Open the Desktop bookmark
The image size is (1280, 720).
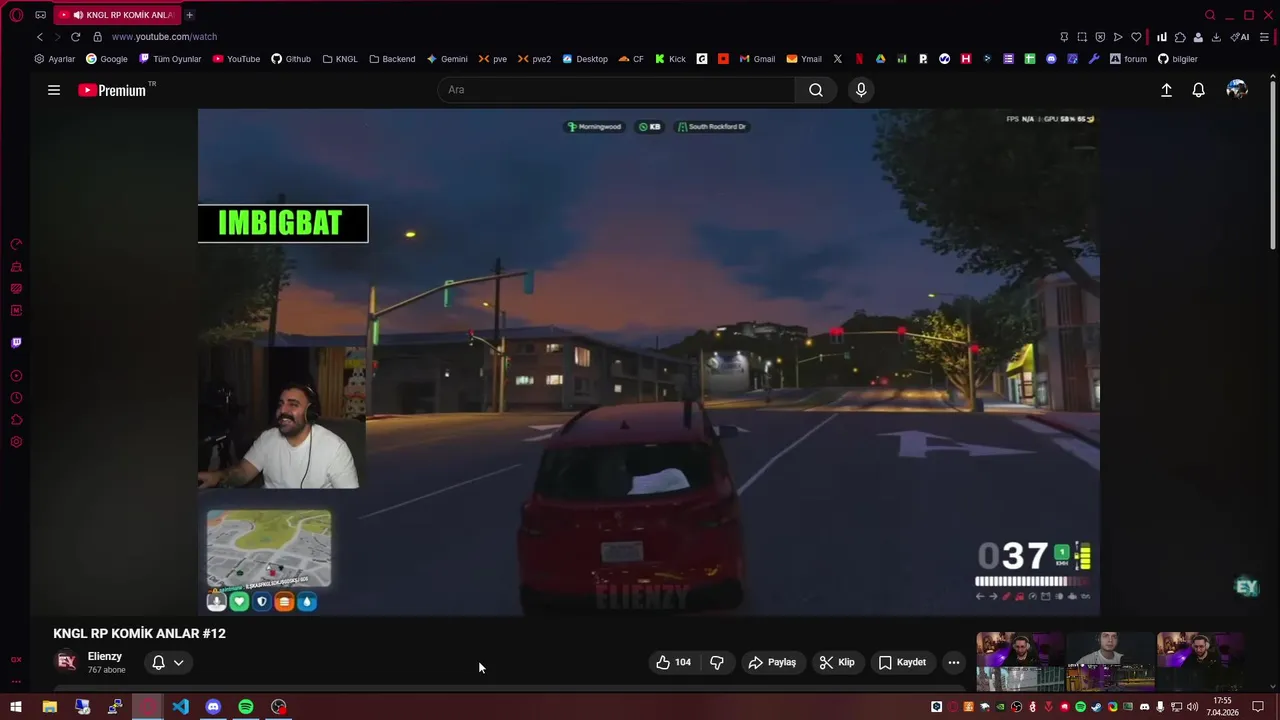pos(585,59)
